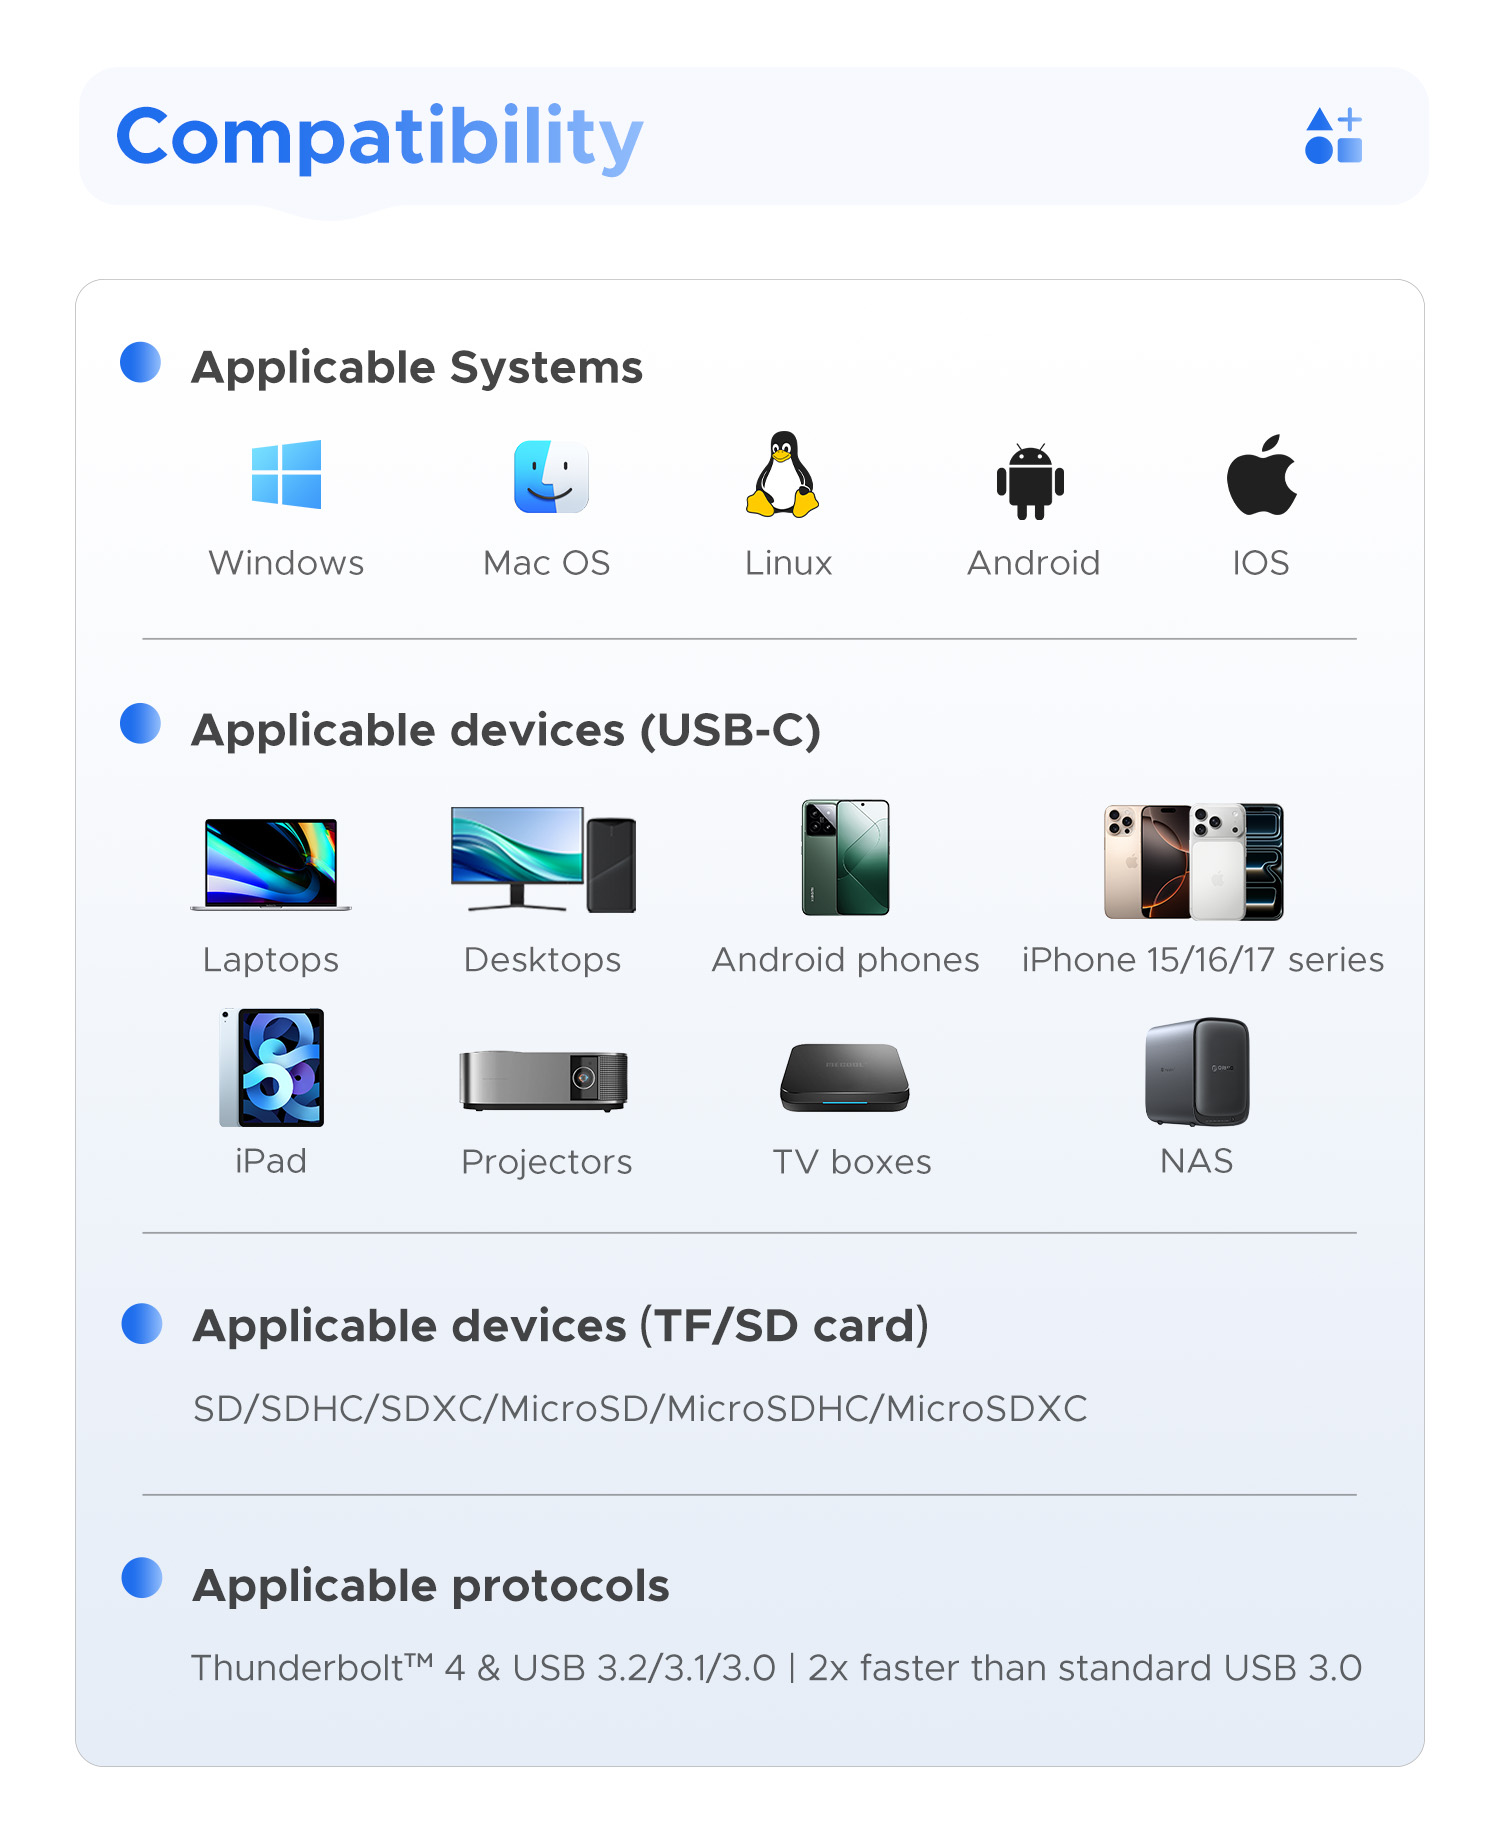
Task: Click the blue bullet beside Applicable Systems
Action: click(141, 362)
